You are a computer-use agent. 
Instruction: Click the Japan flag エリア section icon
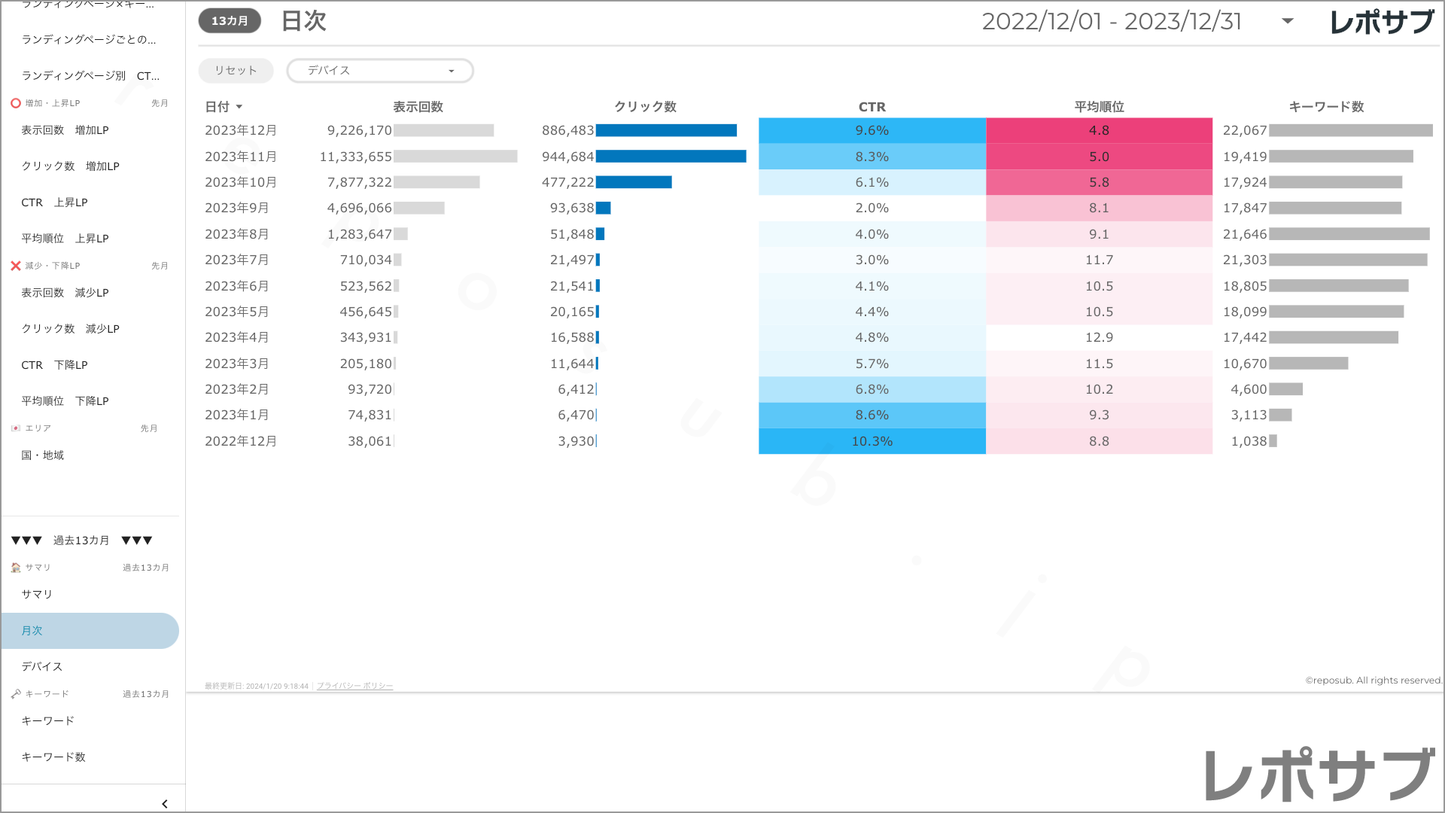pos(15,428)
